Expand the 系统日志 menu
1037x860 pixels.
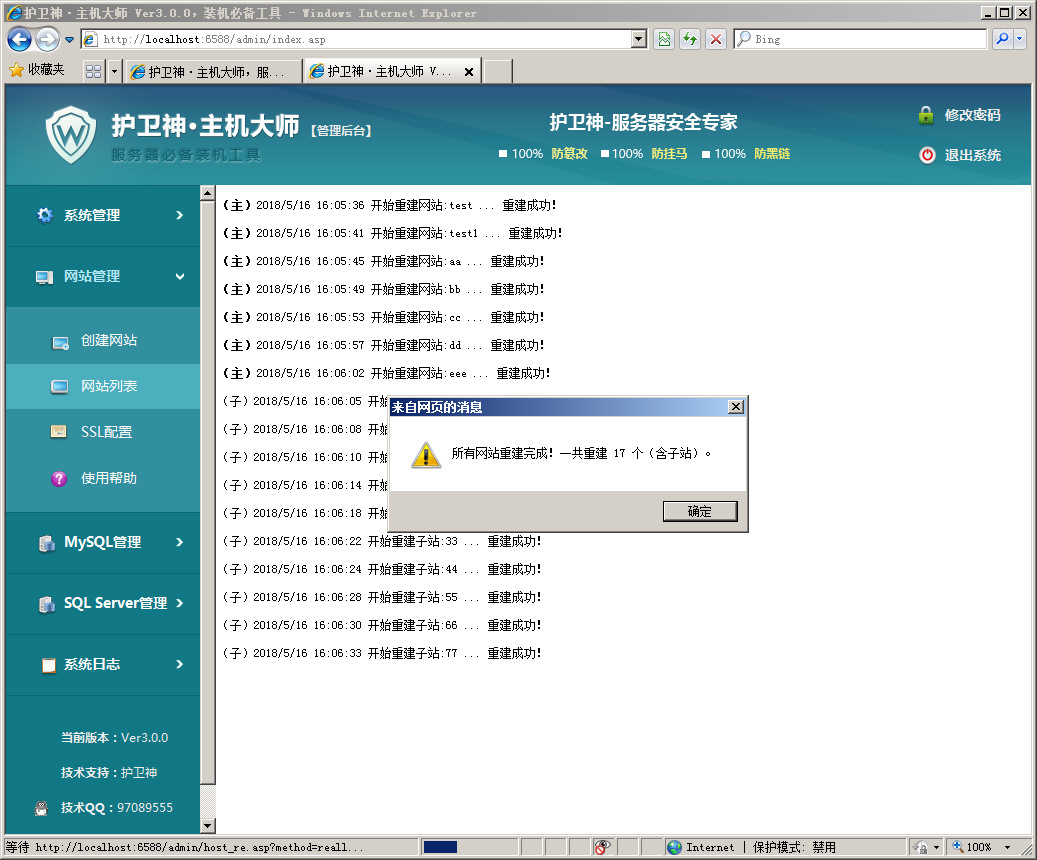(x=103, y=664)
